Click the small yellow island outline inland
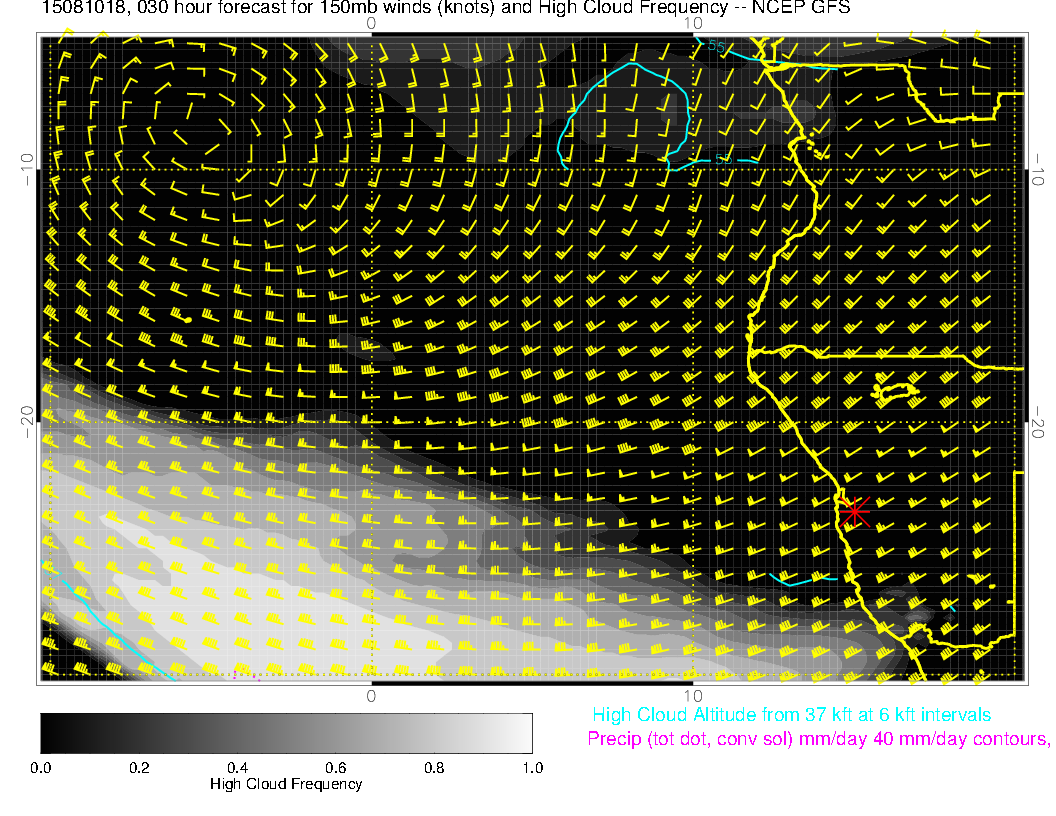Screen dimensions: 1056x816 [x=896, y=392]
